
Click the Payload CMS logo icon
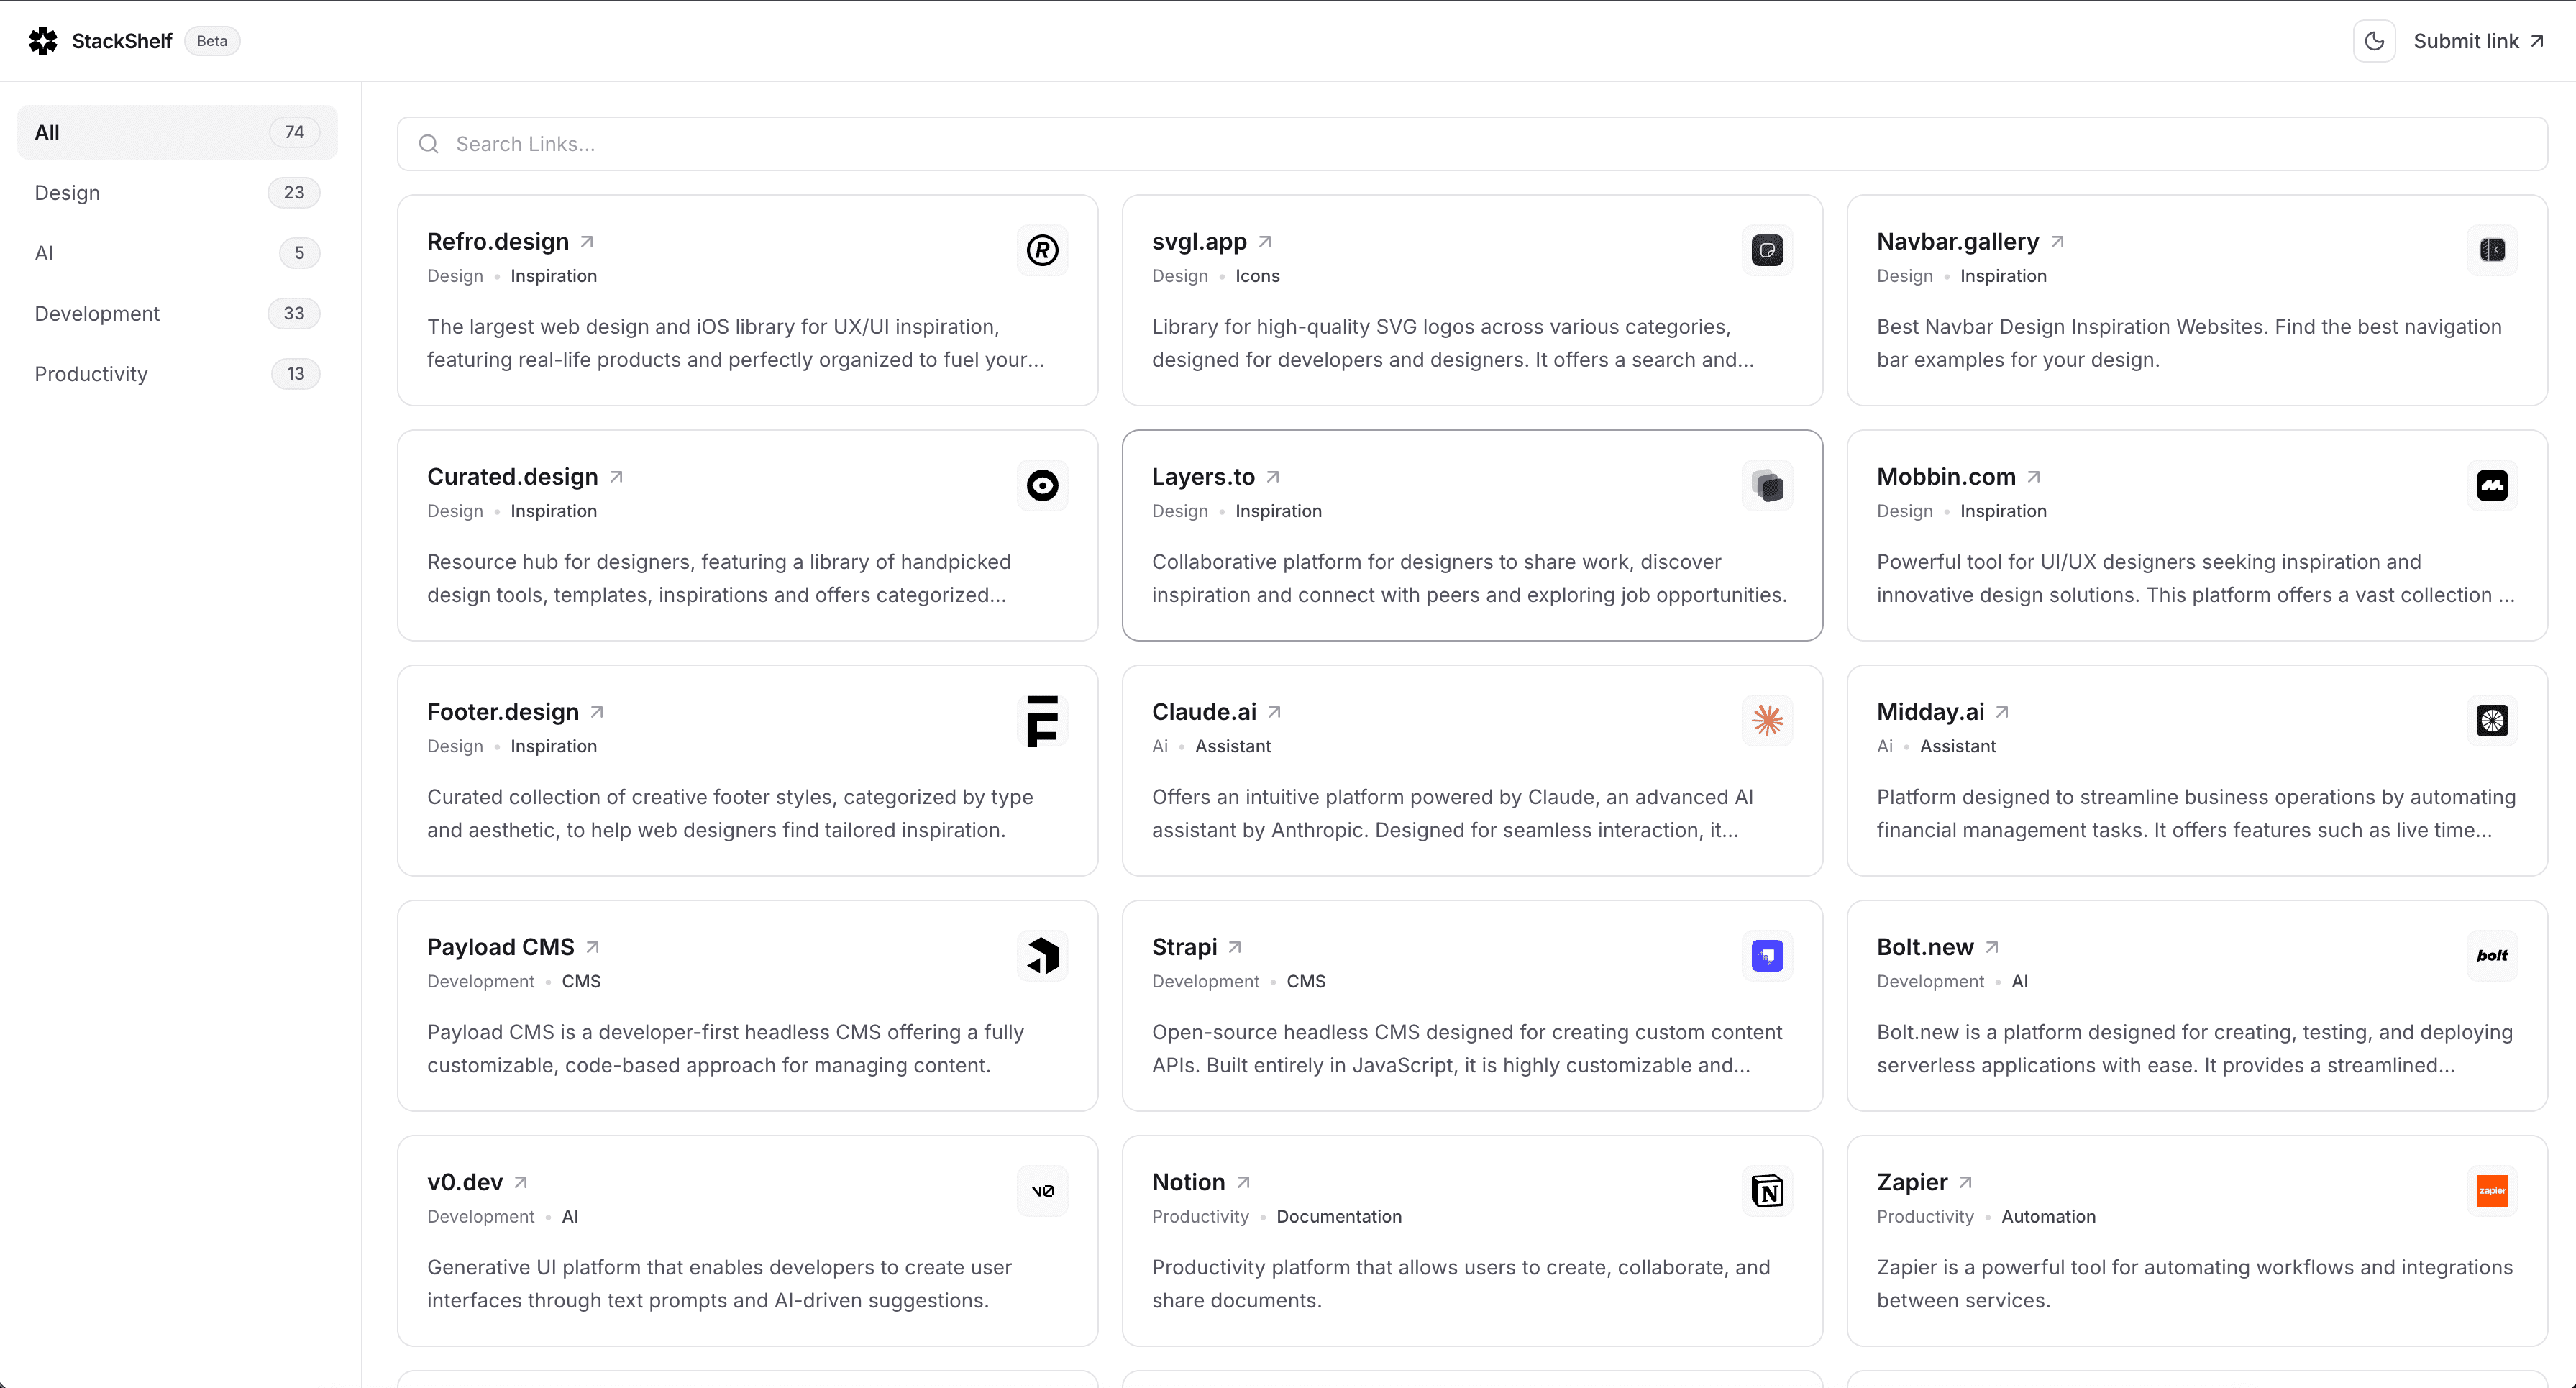pyautogui.click(x=1042, y=956)
